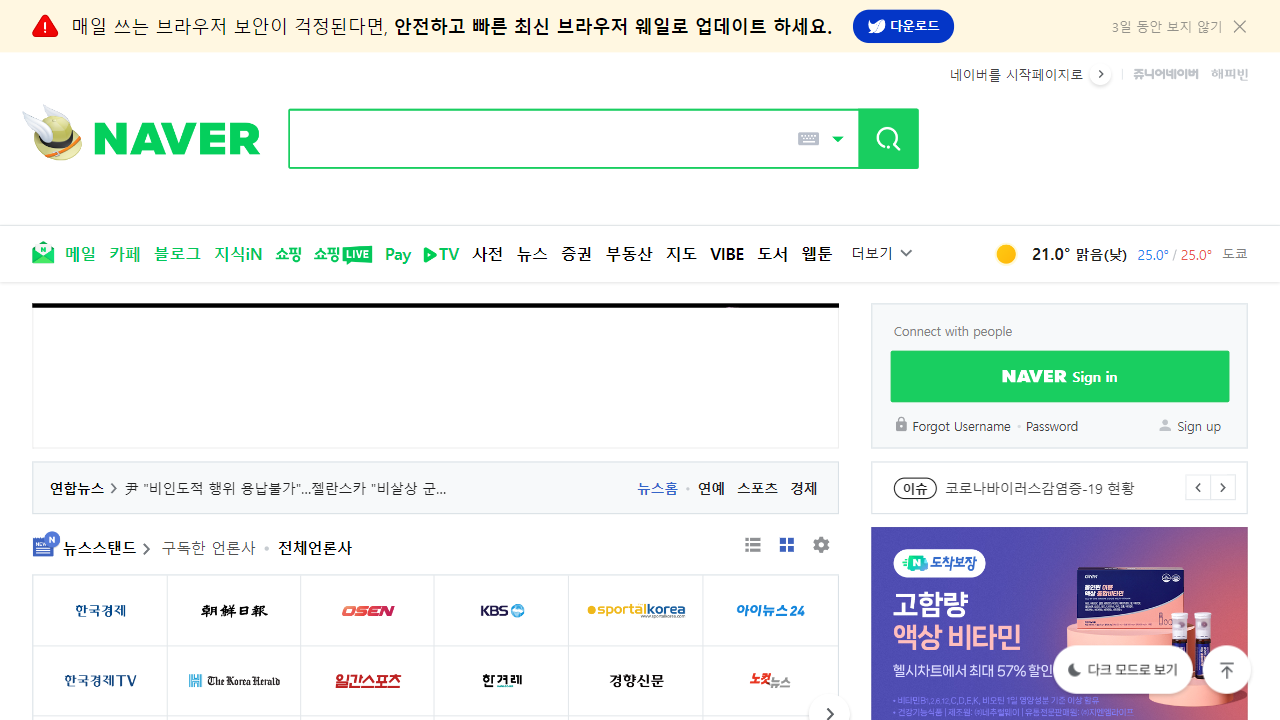This screenshot has height=720, width=1280.
Task: Open 블로그 menu
Action: [x=177, y=254]
